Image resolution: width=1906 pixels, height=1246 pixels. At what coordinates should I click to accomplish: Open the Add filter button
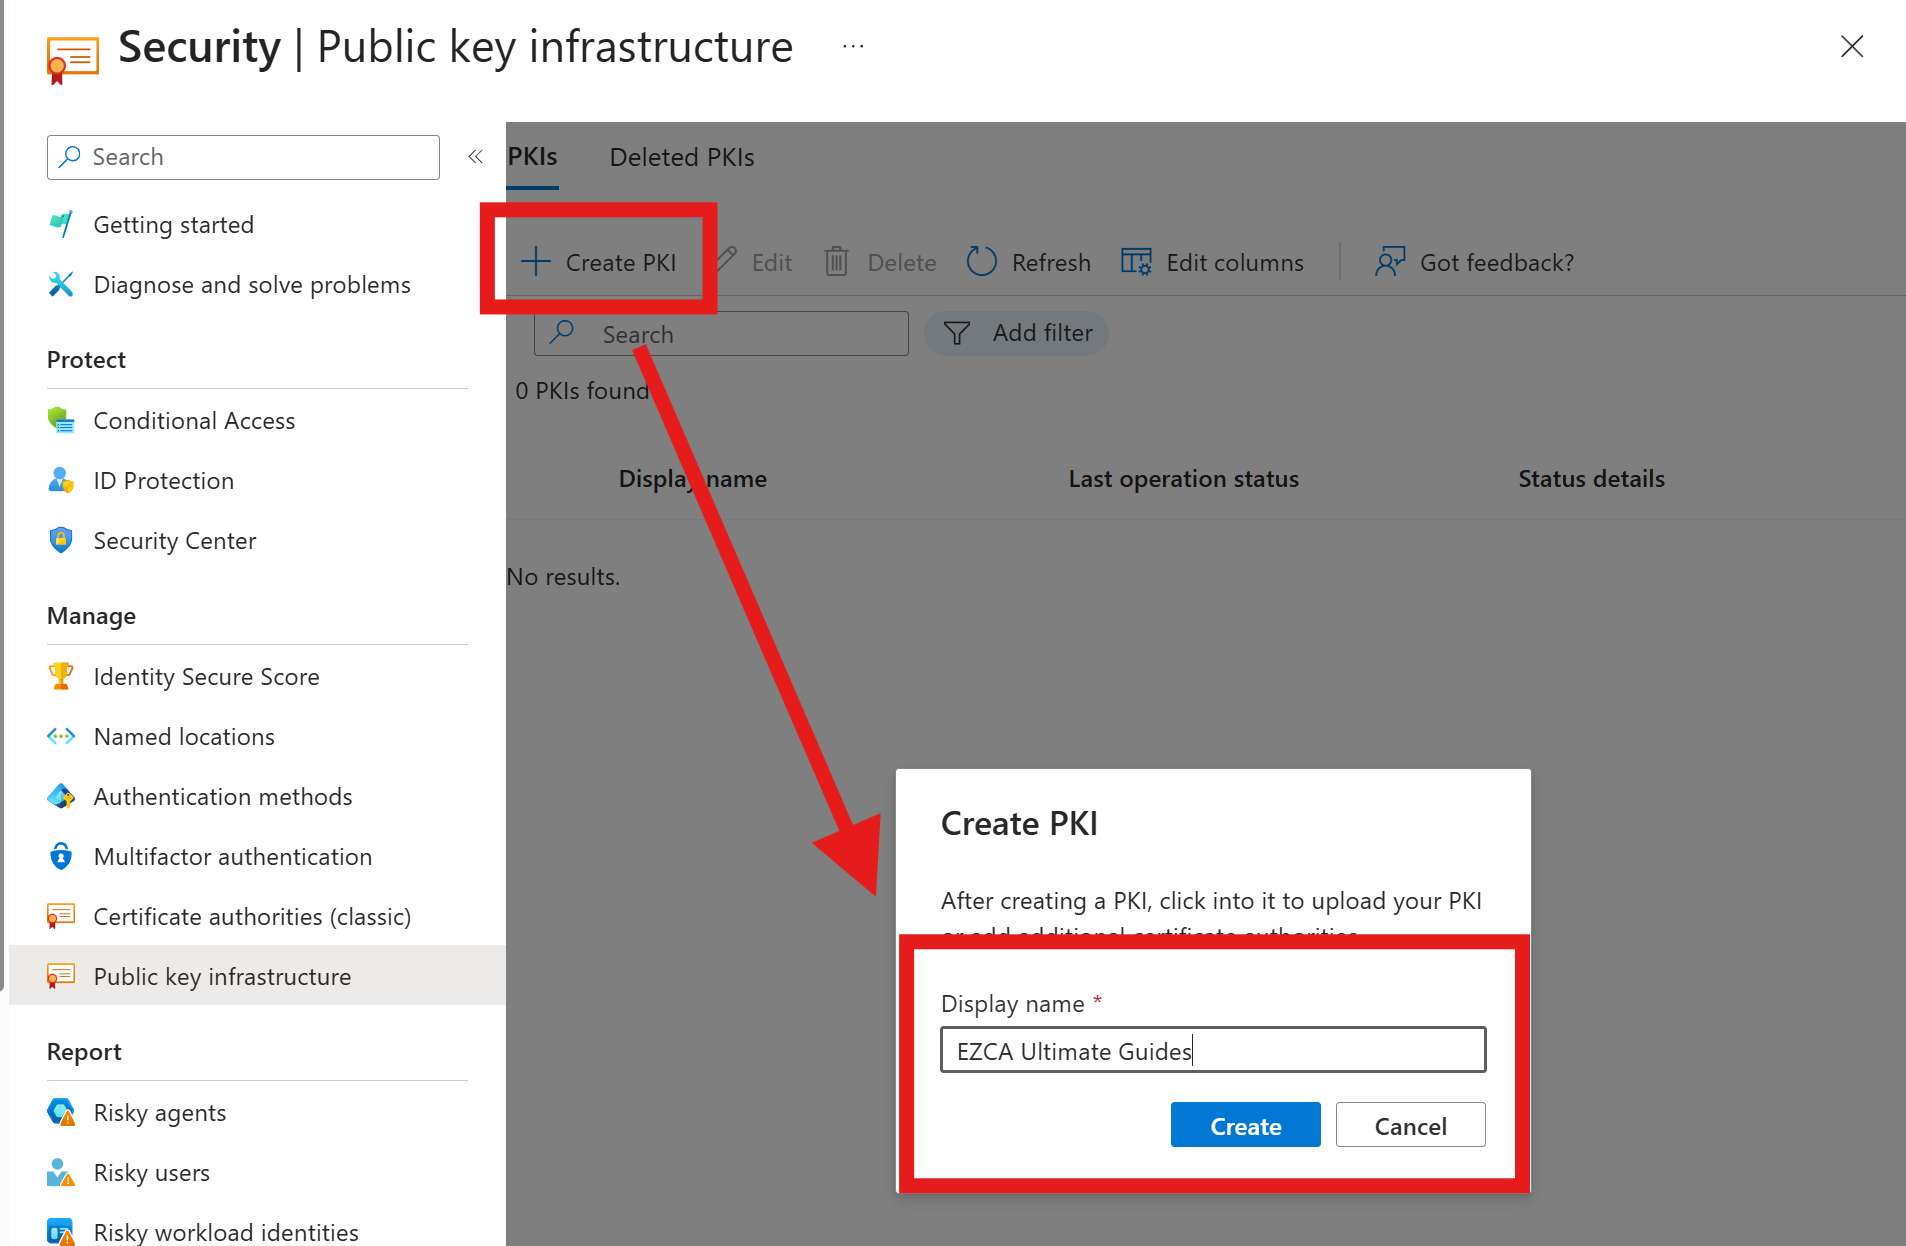point(1017,333)
